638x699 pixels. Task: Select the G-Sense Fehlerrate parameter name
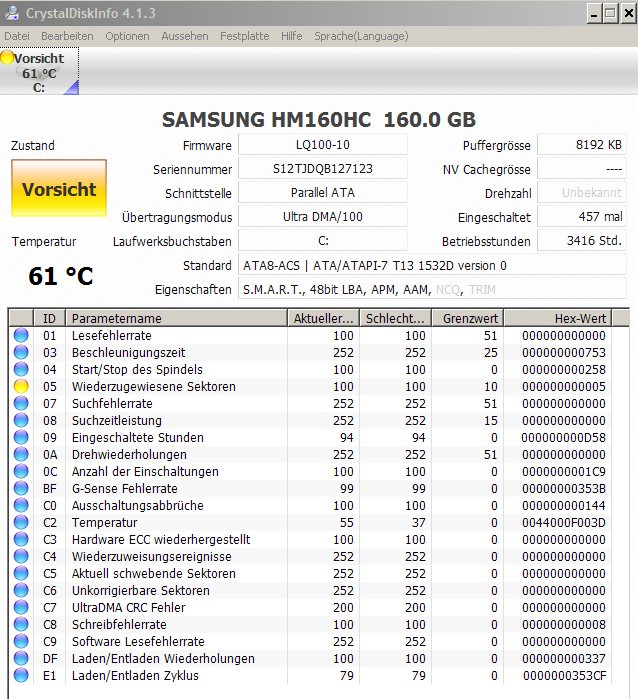click(125, 489)
